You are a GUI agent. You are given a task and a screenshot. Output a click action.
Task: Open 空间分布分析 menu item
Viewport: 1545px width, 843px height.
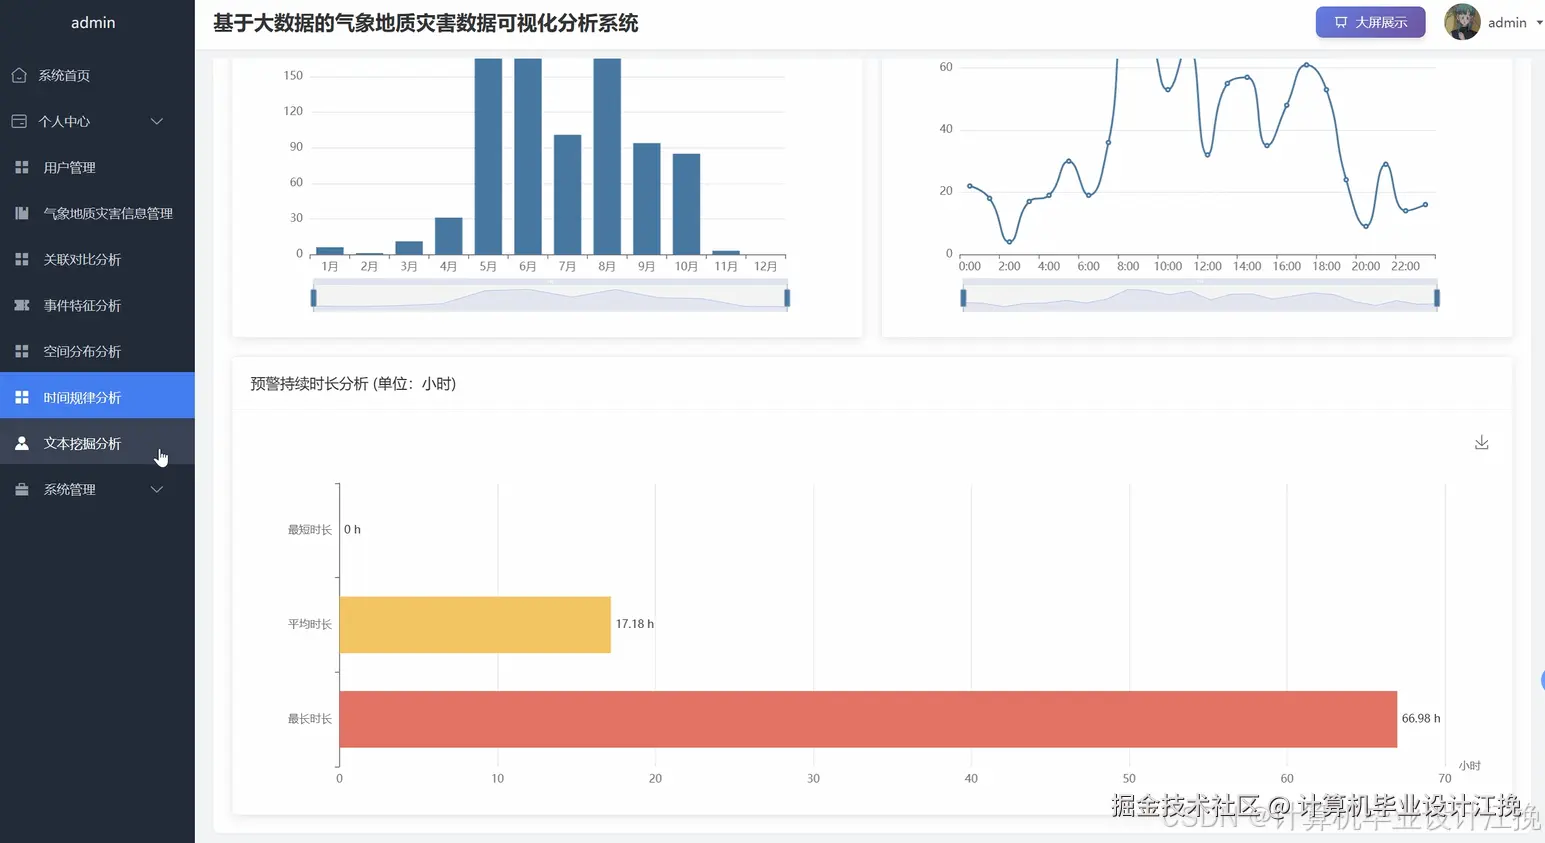coord(97,351)
